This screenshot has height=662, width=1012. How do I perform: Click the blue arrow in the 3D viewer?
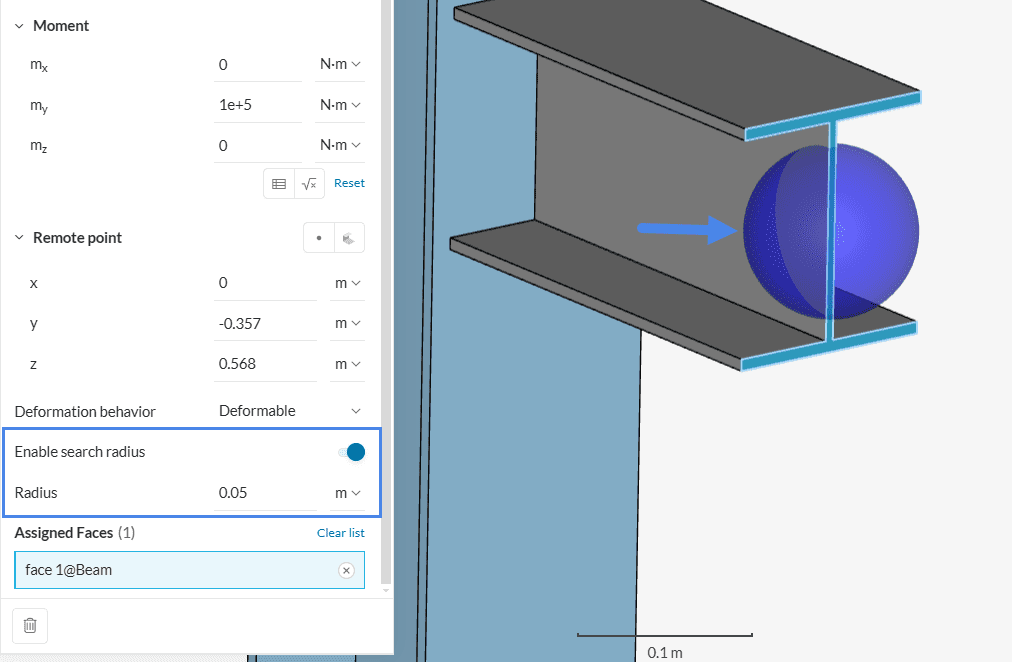(686, 229)
